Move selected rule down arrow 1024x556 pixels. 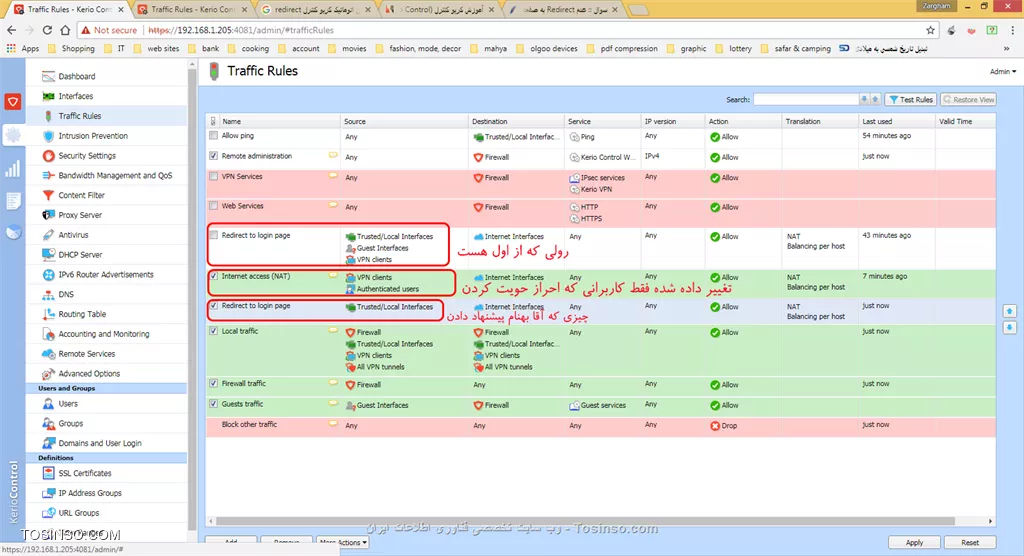[1010, 327]
